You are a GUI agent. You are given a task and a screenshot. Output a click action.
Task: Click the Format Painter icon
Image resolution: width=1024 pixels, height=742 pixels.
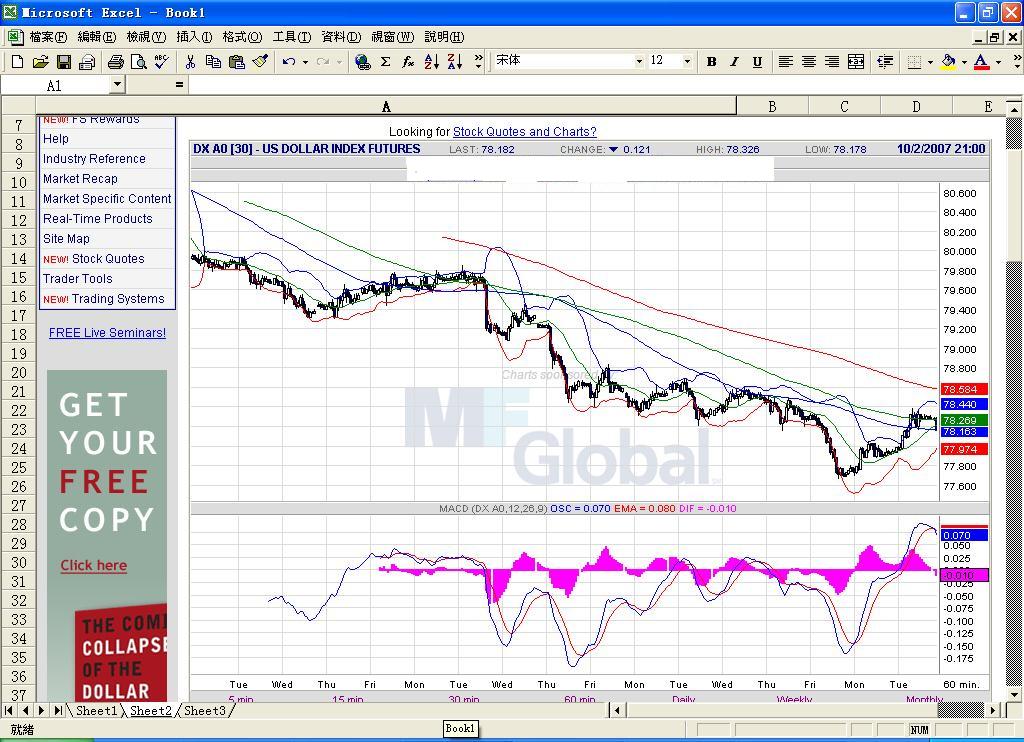260,61
